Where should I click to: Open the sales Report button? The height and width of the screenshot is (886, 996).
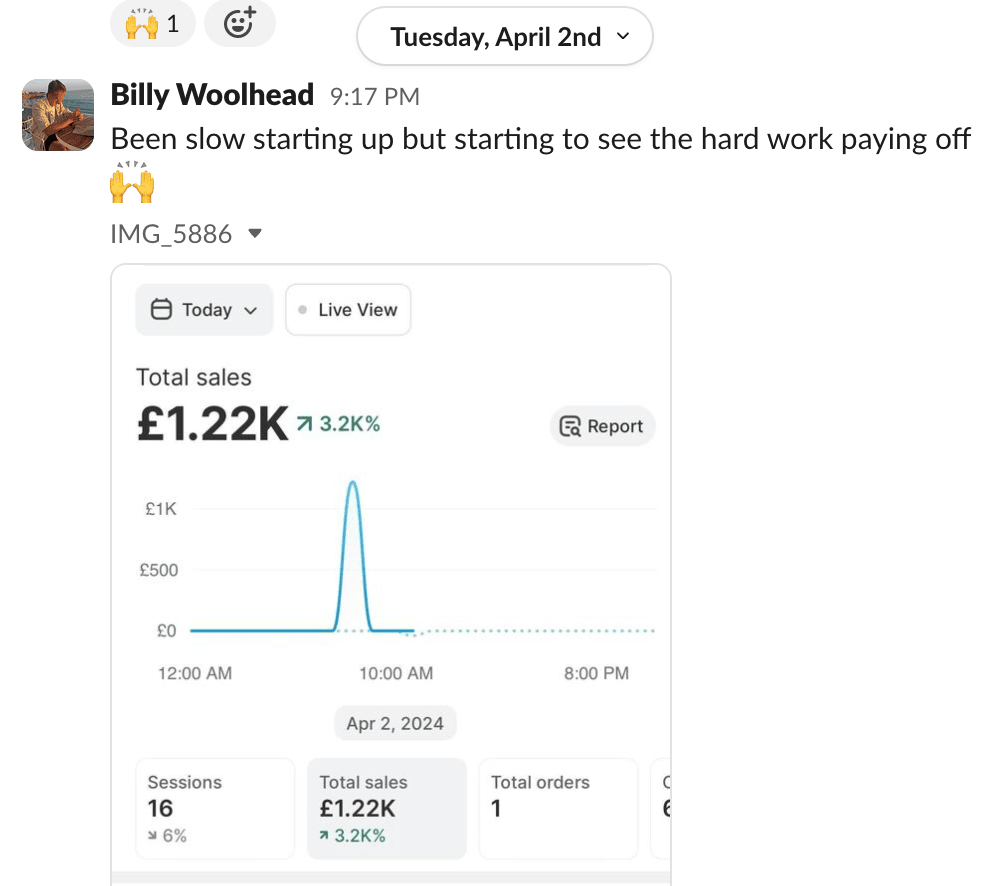(602, 426)
